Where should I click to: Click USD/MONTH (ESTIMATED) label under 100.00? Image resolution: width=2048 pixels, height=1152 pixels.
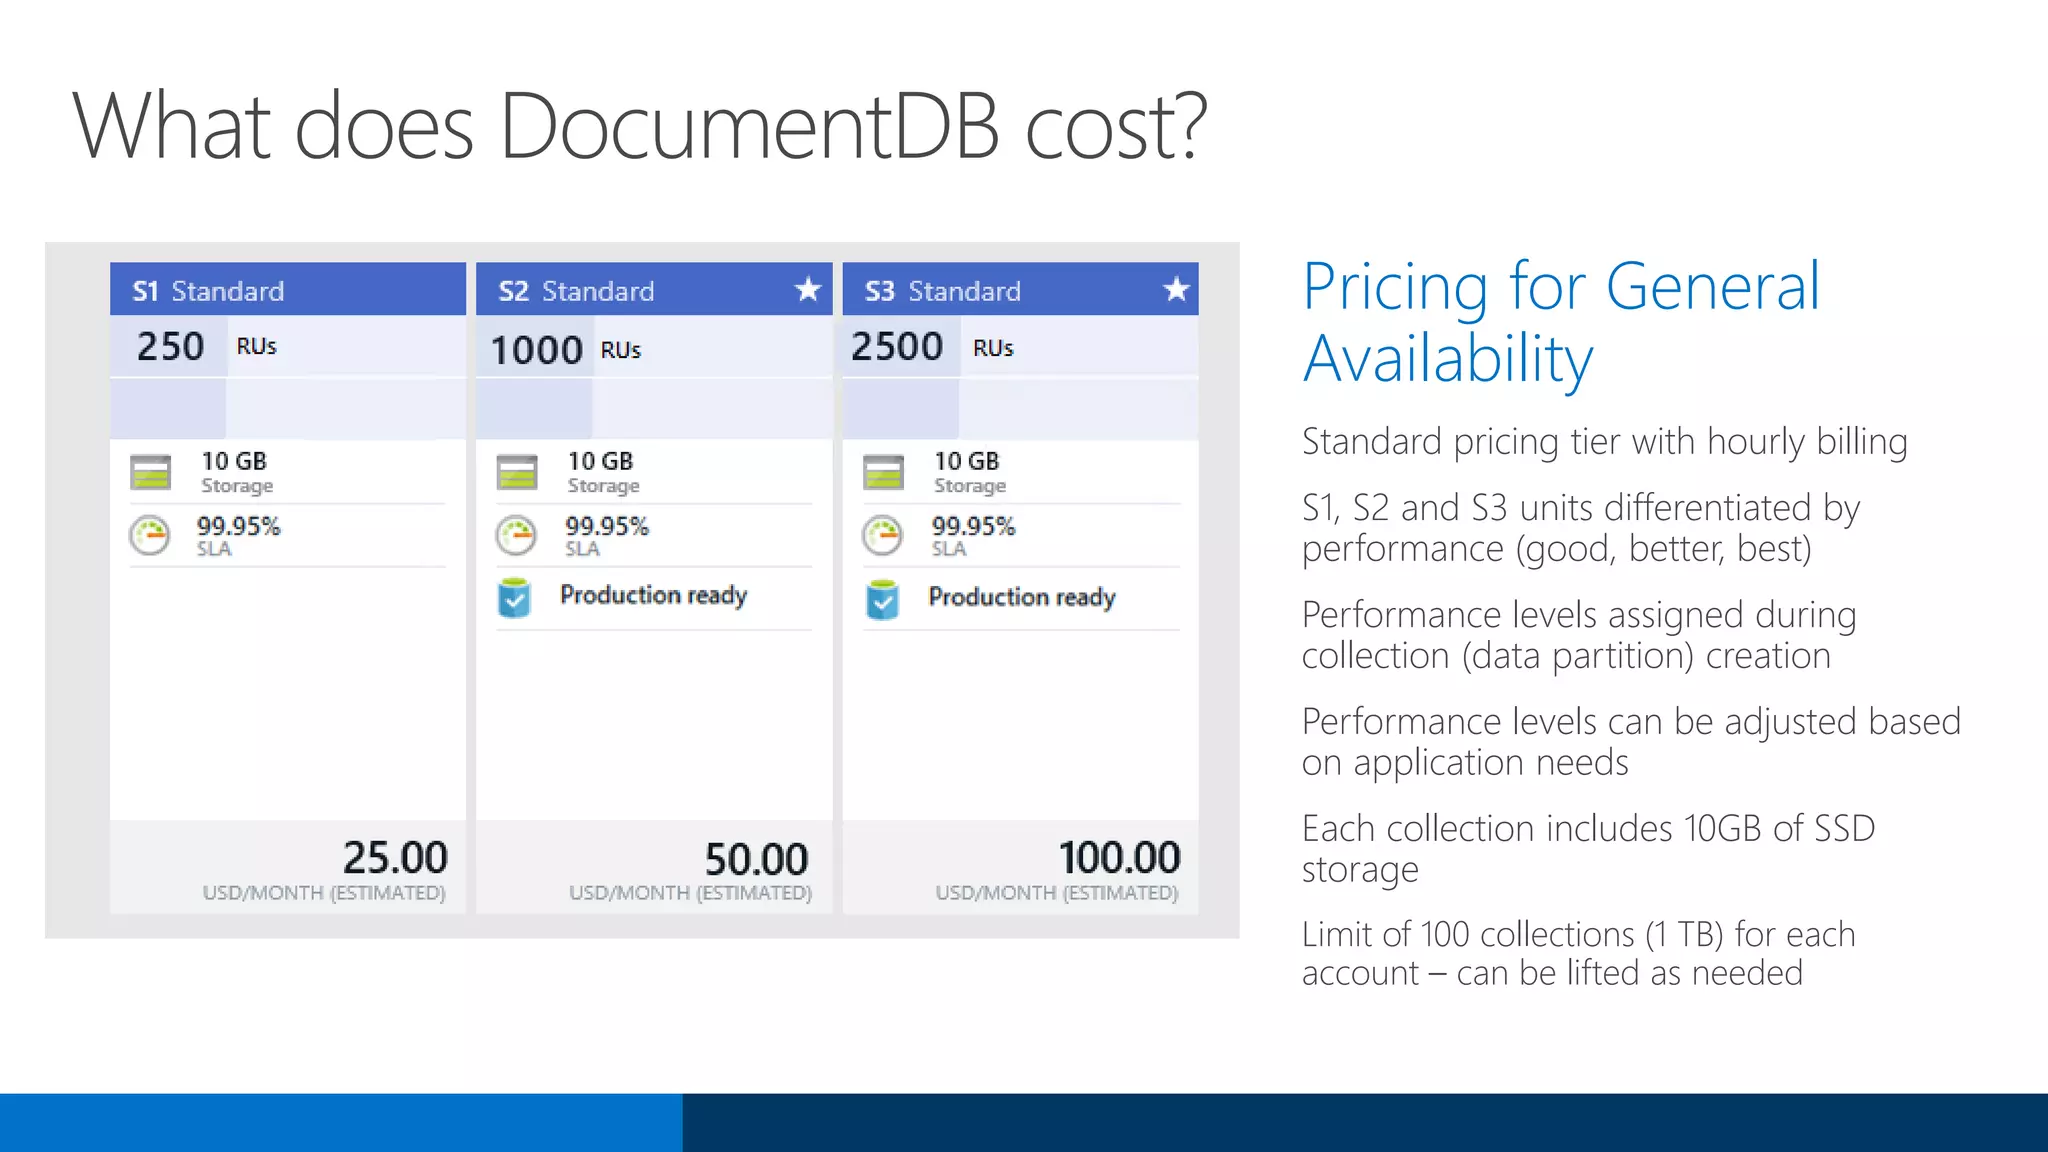[1057, 893]
